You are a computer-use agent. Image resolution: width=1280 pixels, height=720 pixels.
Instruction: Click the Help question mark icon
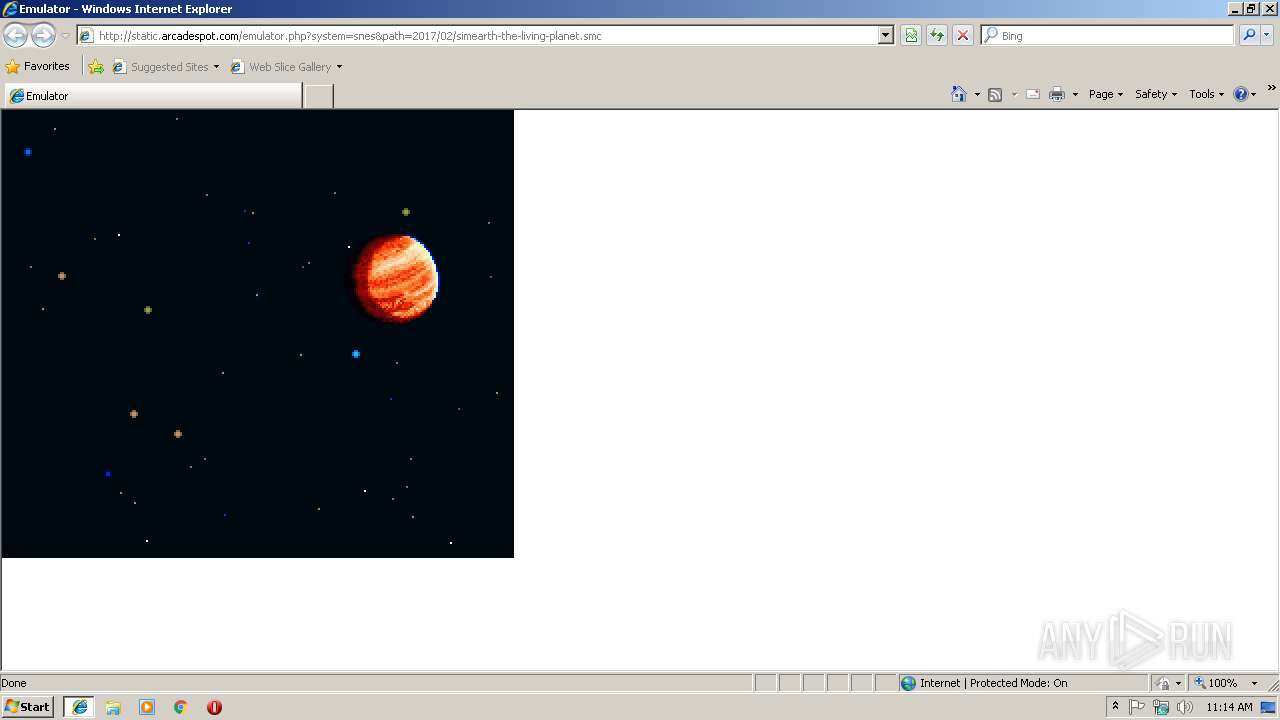click(1241, 94)
